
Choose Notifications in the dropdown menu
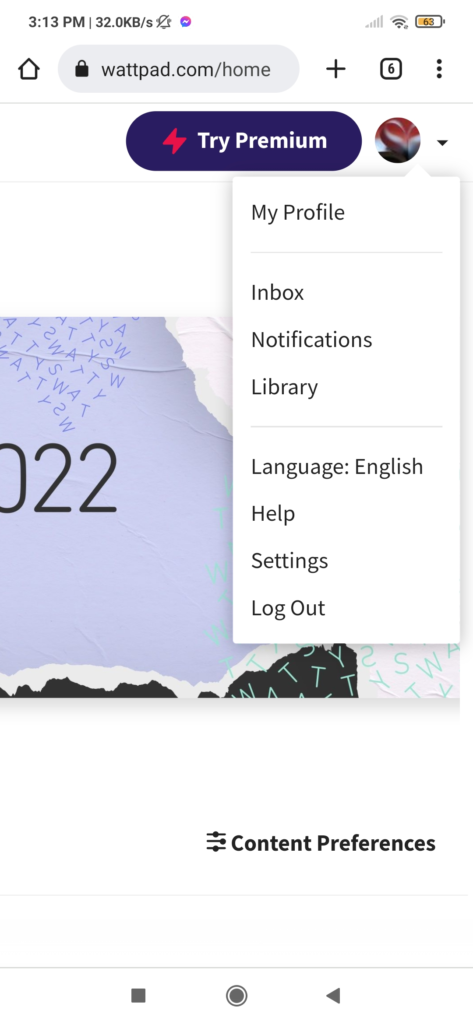coord(312,340)
